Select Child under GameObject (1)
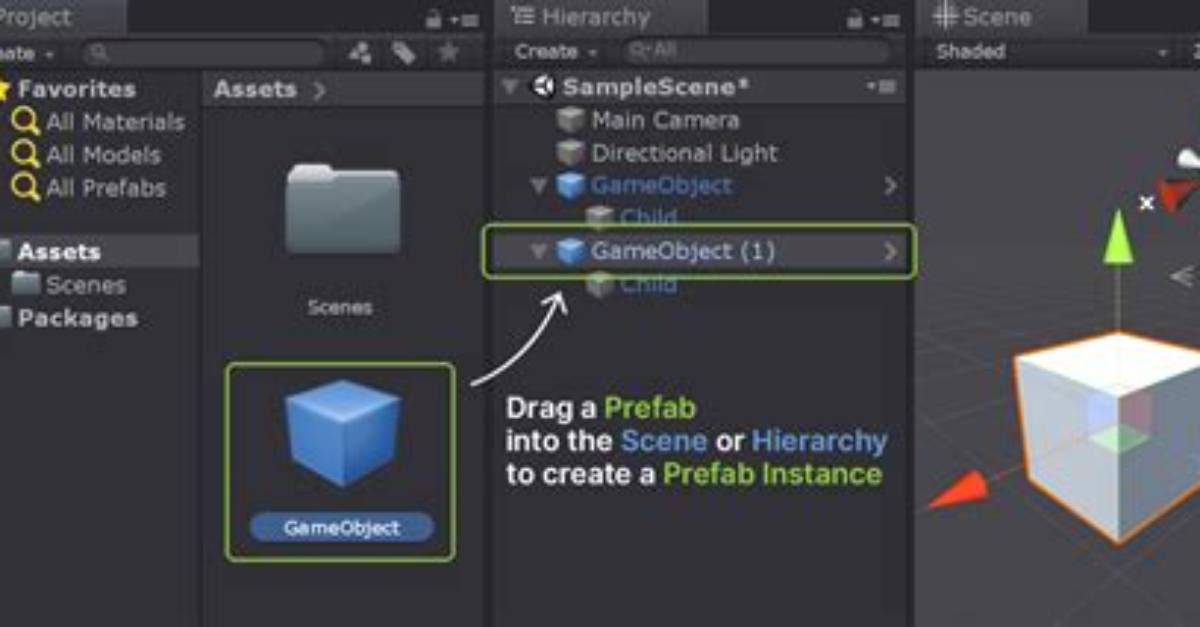This screenshot has width=1200, height=627. [x=648, y=285]
